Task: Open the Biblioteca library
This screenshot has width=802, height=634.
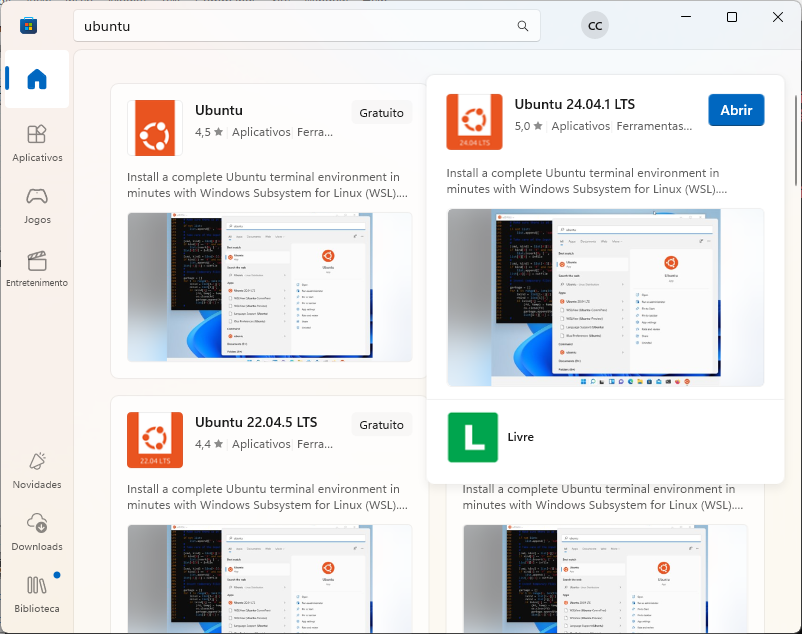Action: tap(37, 594)
